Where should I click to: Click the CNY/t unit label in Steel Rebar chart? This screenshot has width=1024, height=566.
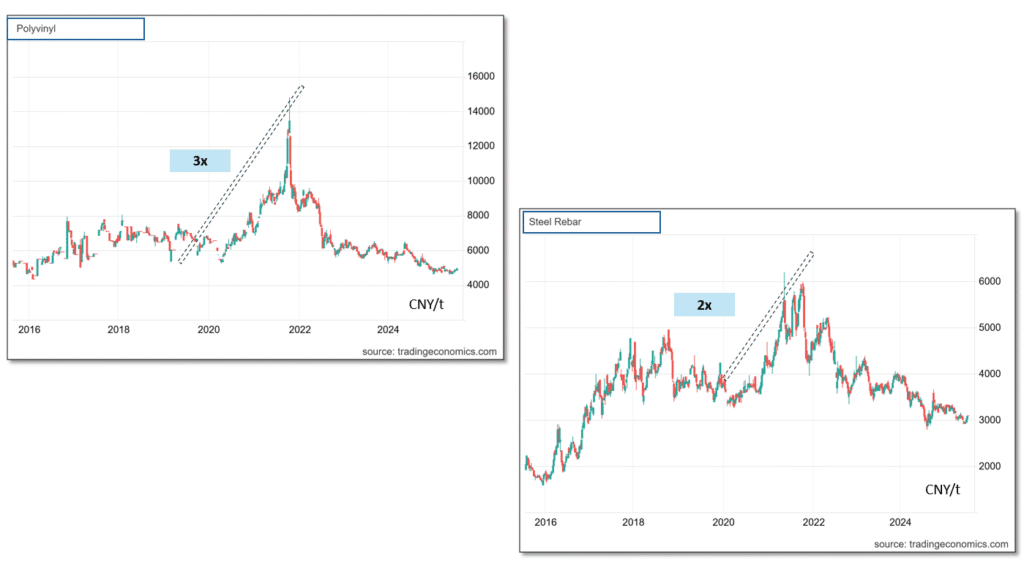click(x=942, y=490)
